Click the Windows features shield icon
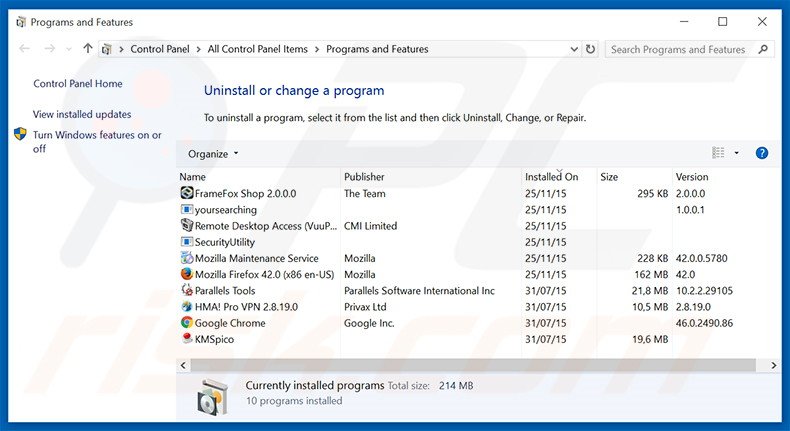Screen dimensions: 790x431 pyautogui.click(x=20, y=134)
